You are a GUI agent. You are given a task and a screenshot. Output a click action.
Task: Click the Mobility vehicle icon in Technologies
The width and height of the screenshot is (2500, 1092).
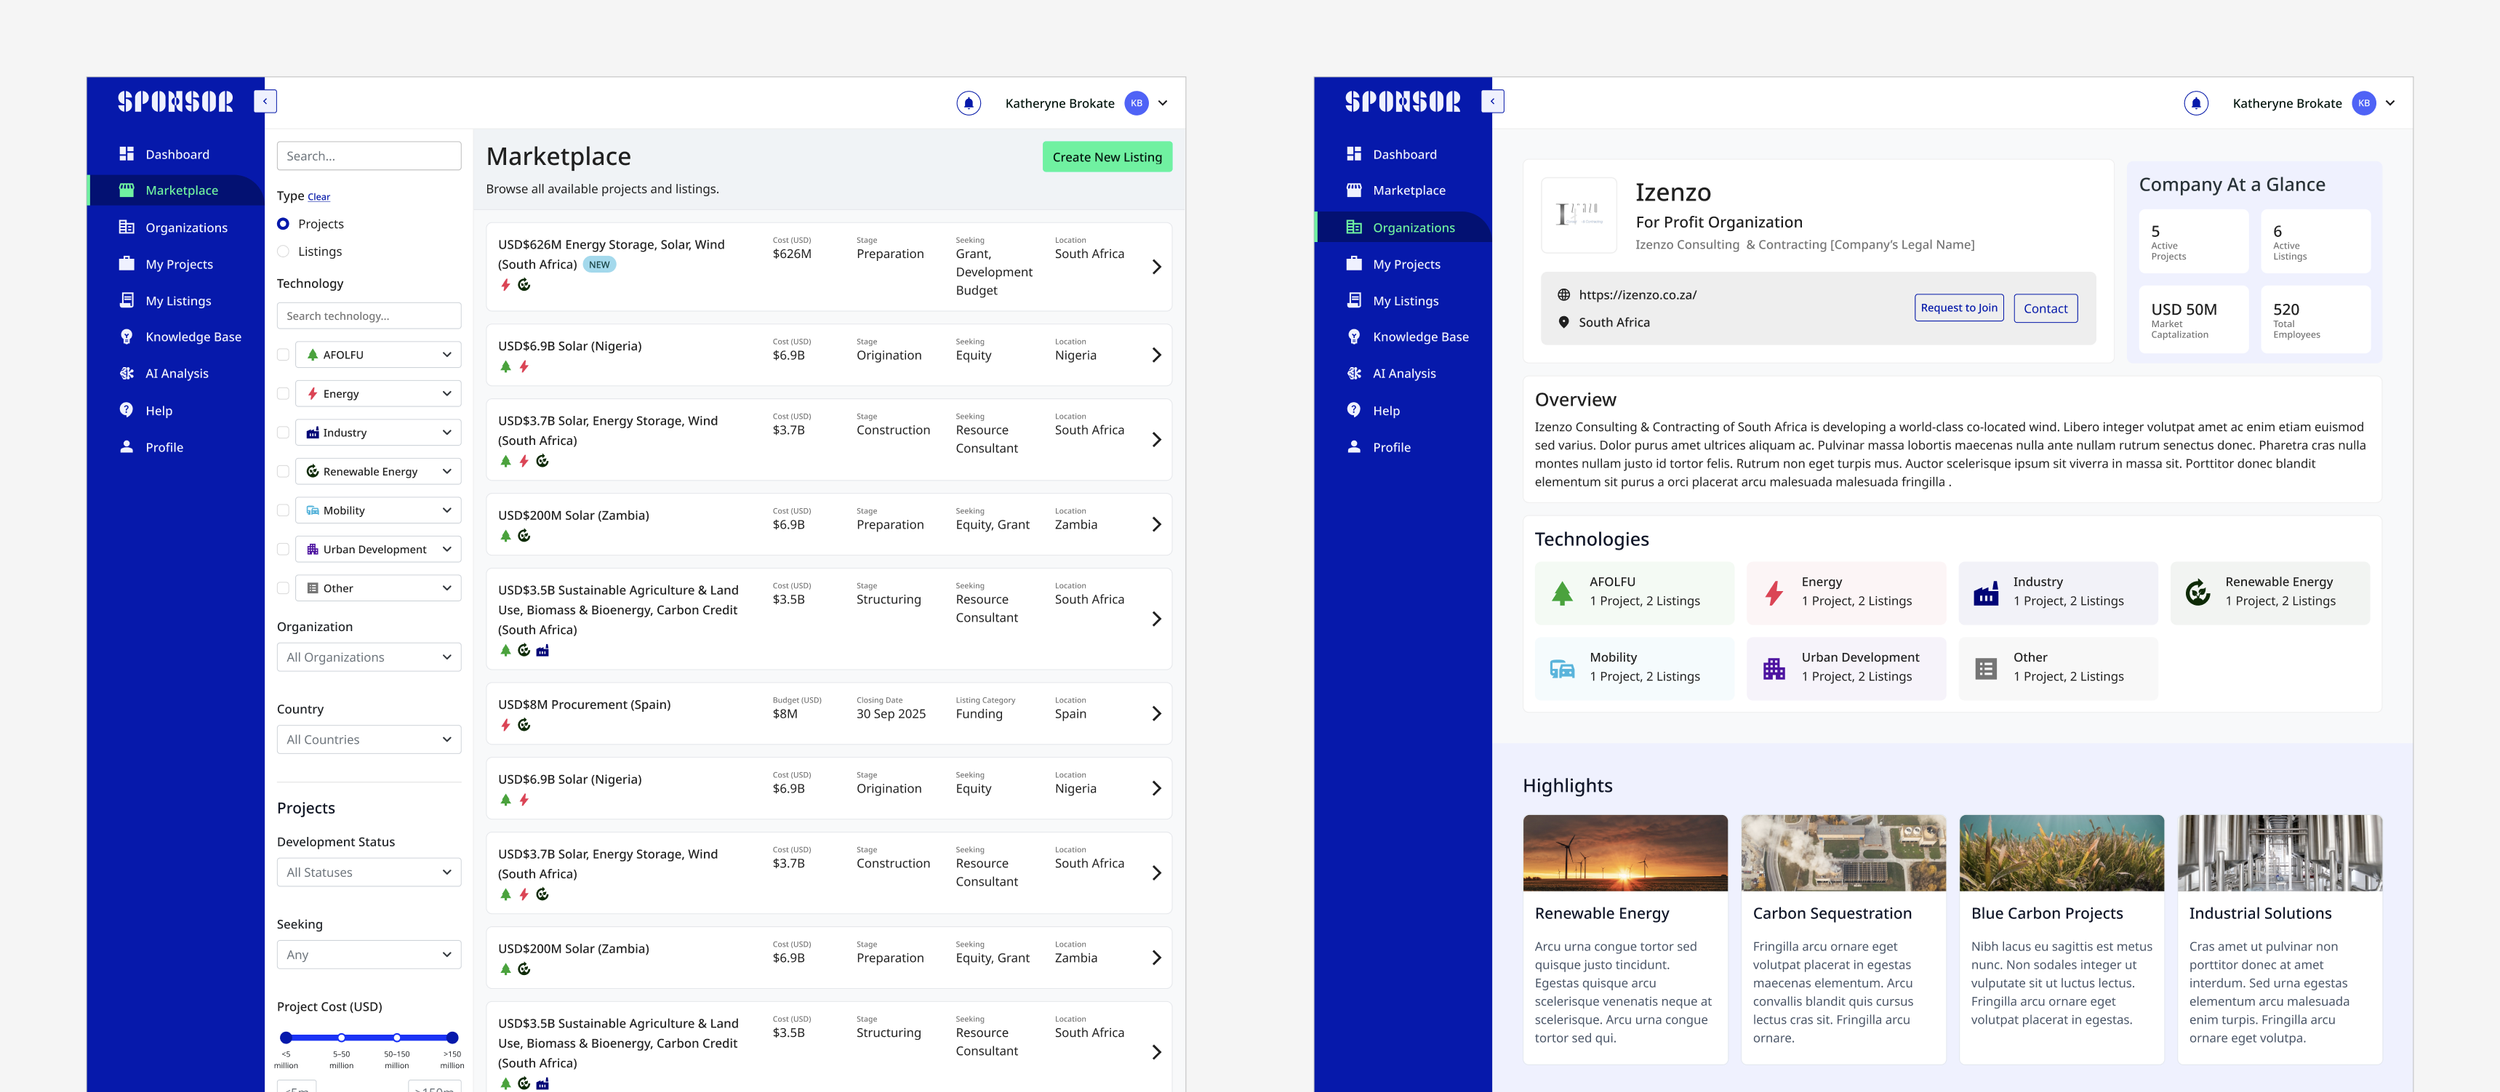coord(1562,668)
